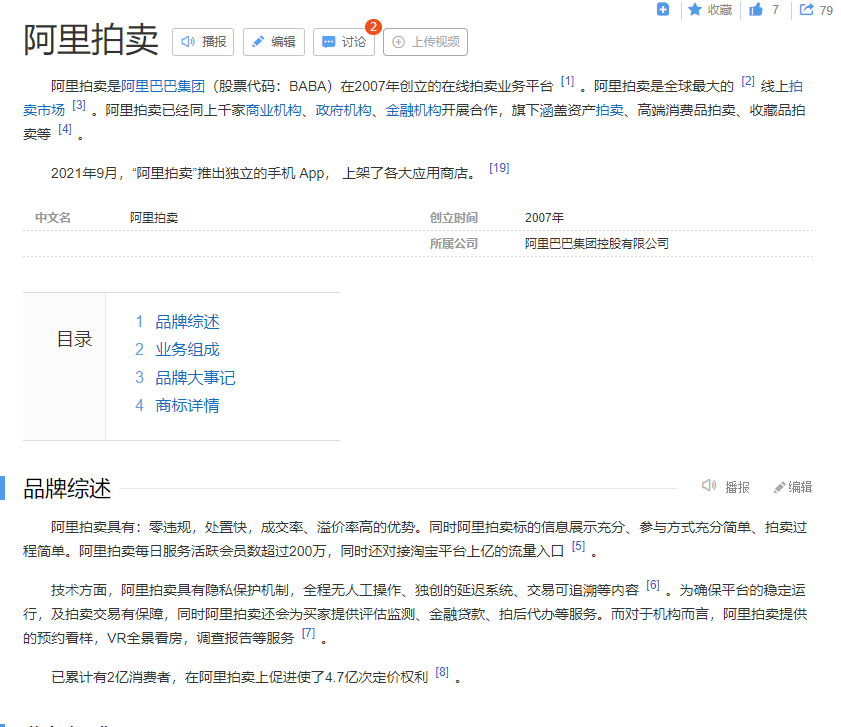Open reference [6] citation
This screenshot has height=727, width=841.
pyautogui.click(x=653, y=585)
